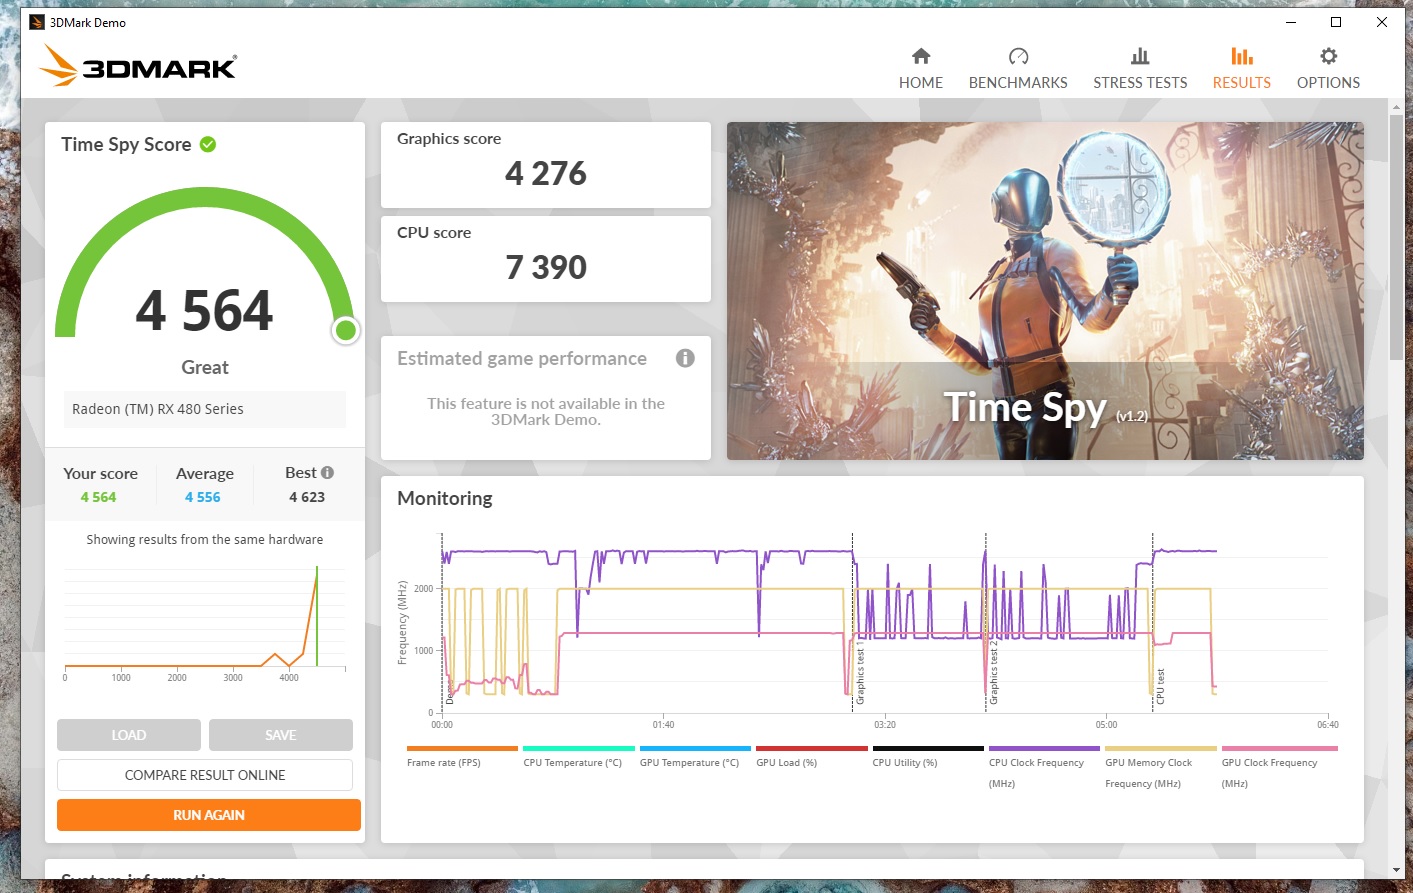Open the Home page icon

coord(921,56)
